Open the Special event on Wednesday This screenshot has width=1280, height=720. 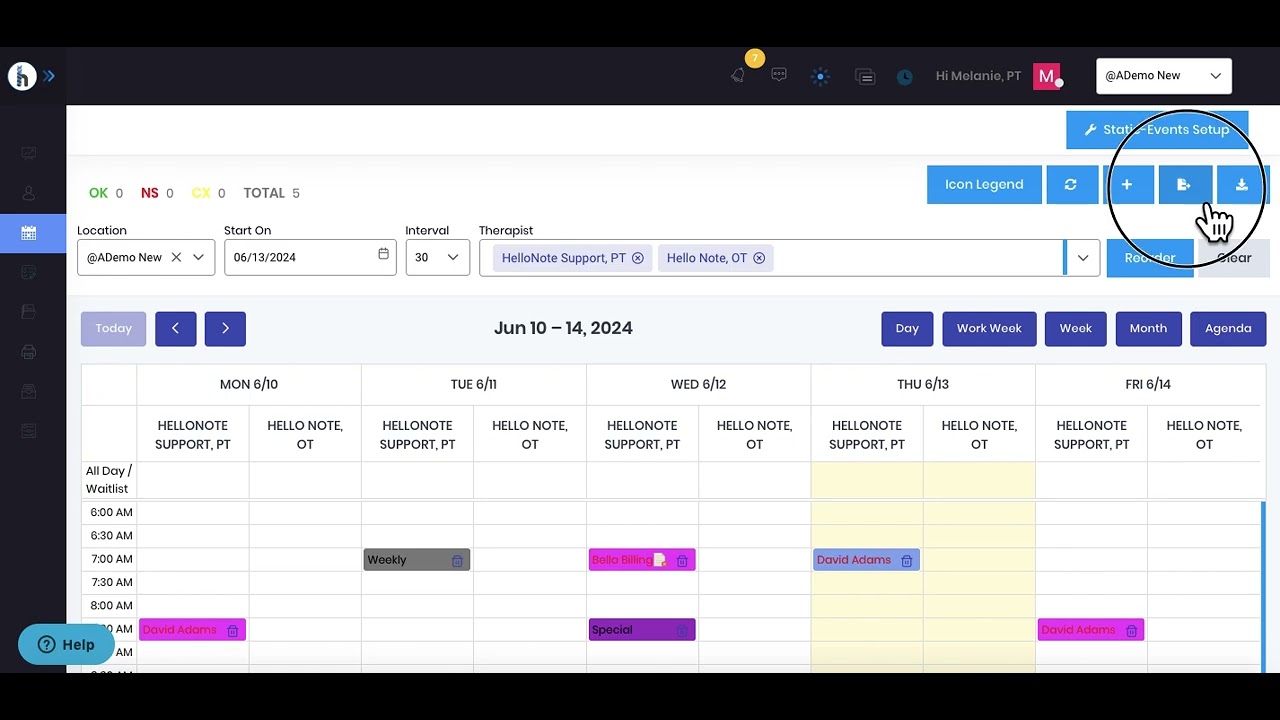642,630
